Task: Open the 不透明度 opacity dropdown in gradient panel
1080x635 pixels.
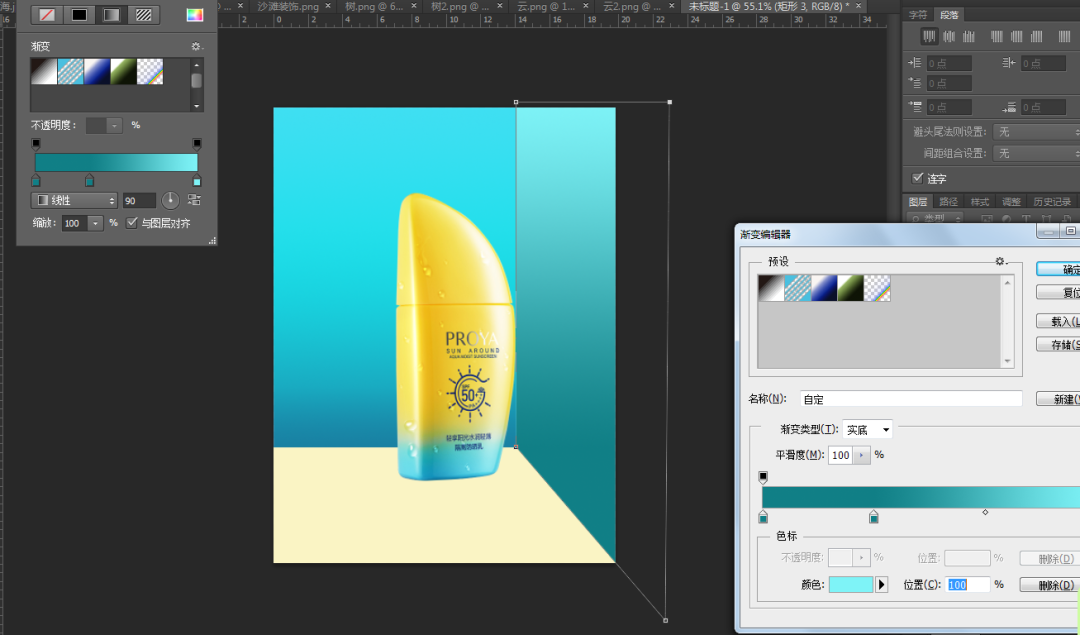Action: coord(114,125)
